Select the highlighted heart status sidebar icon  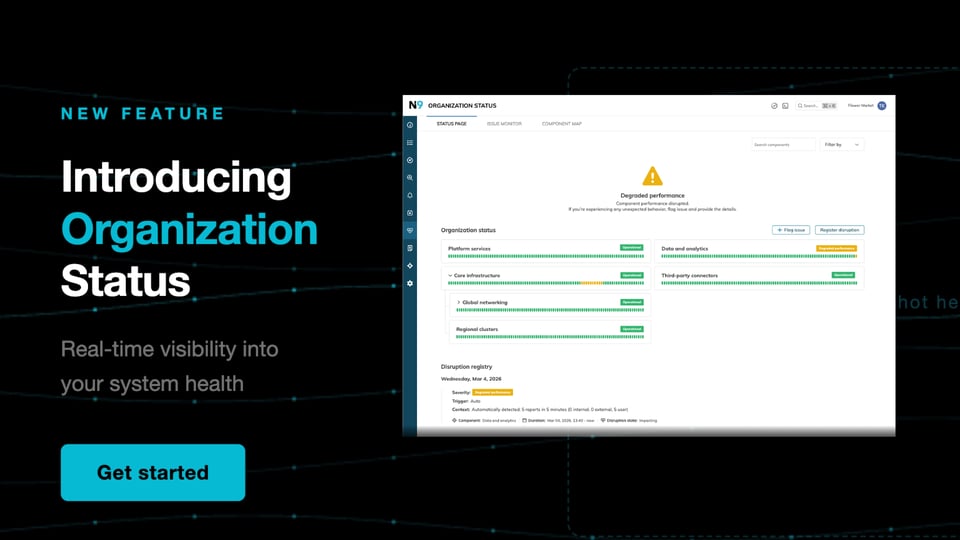(410, 230)
